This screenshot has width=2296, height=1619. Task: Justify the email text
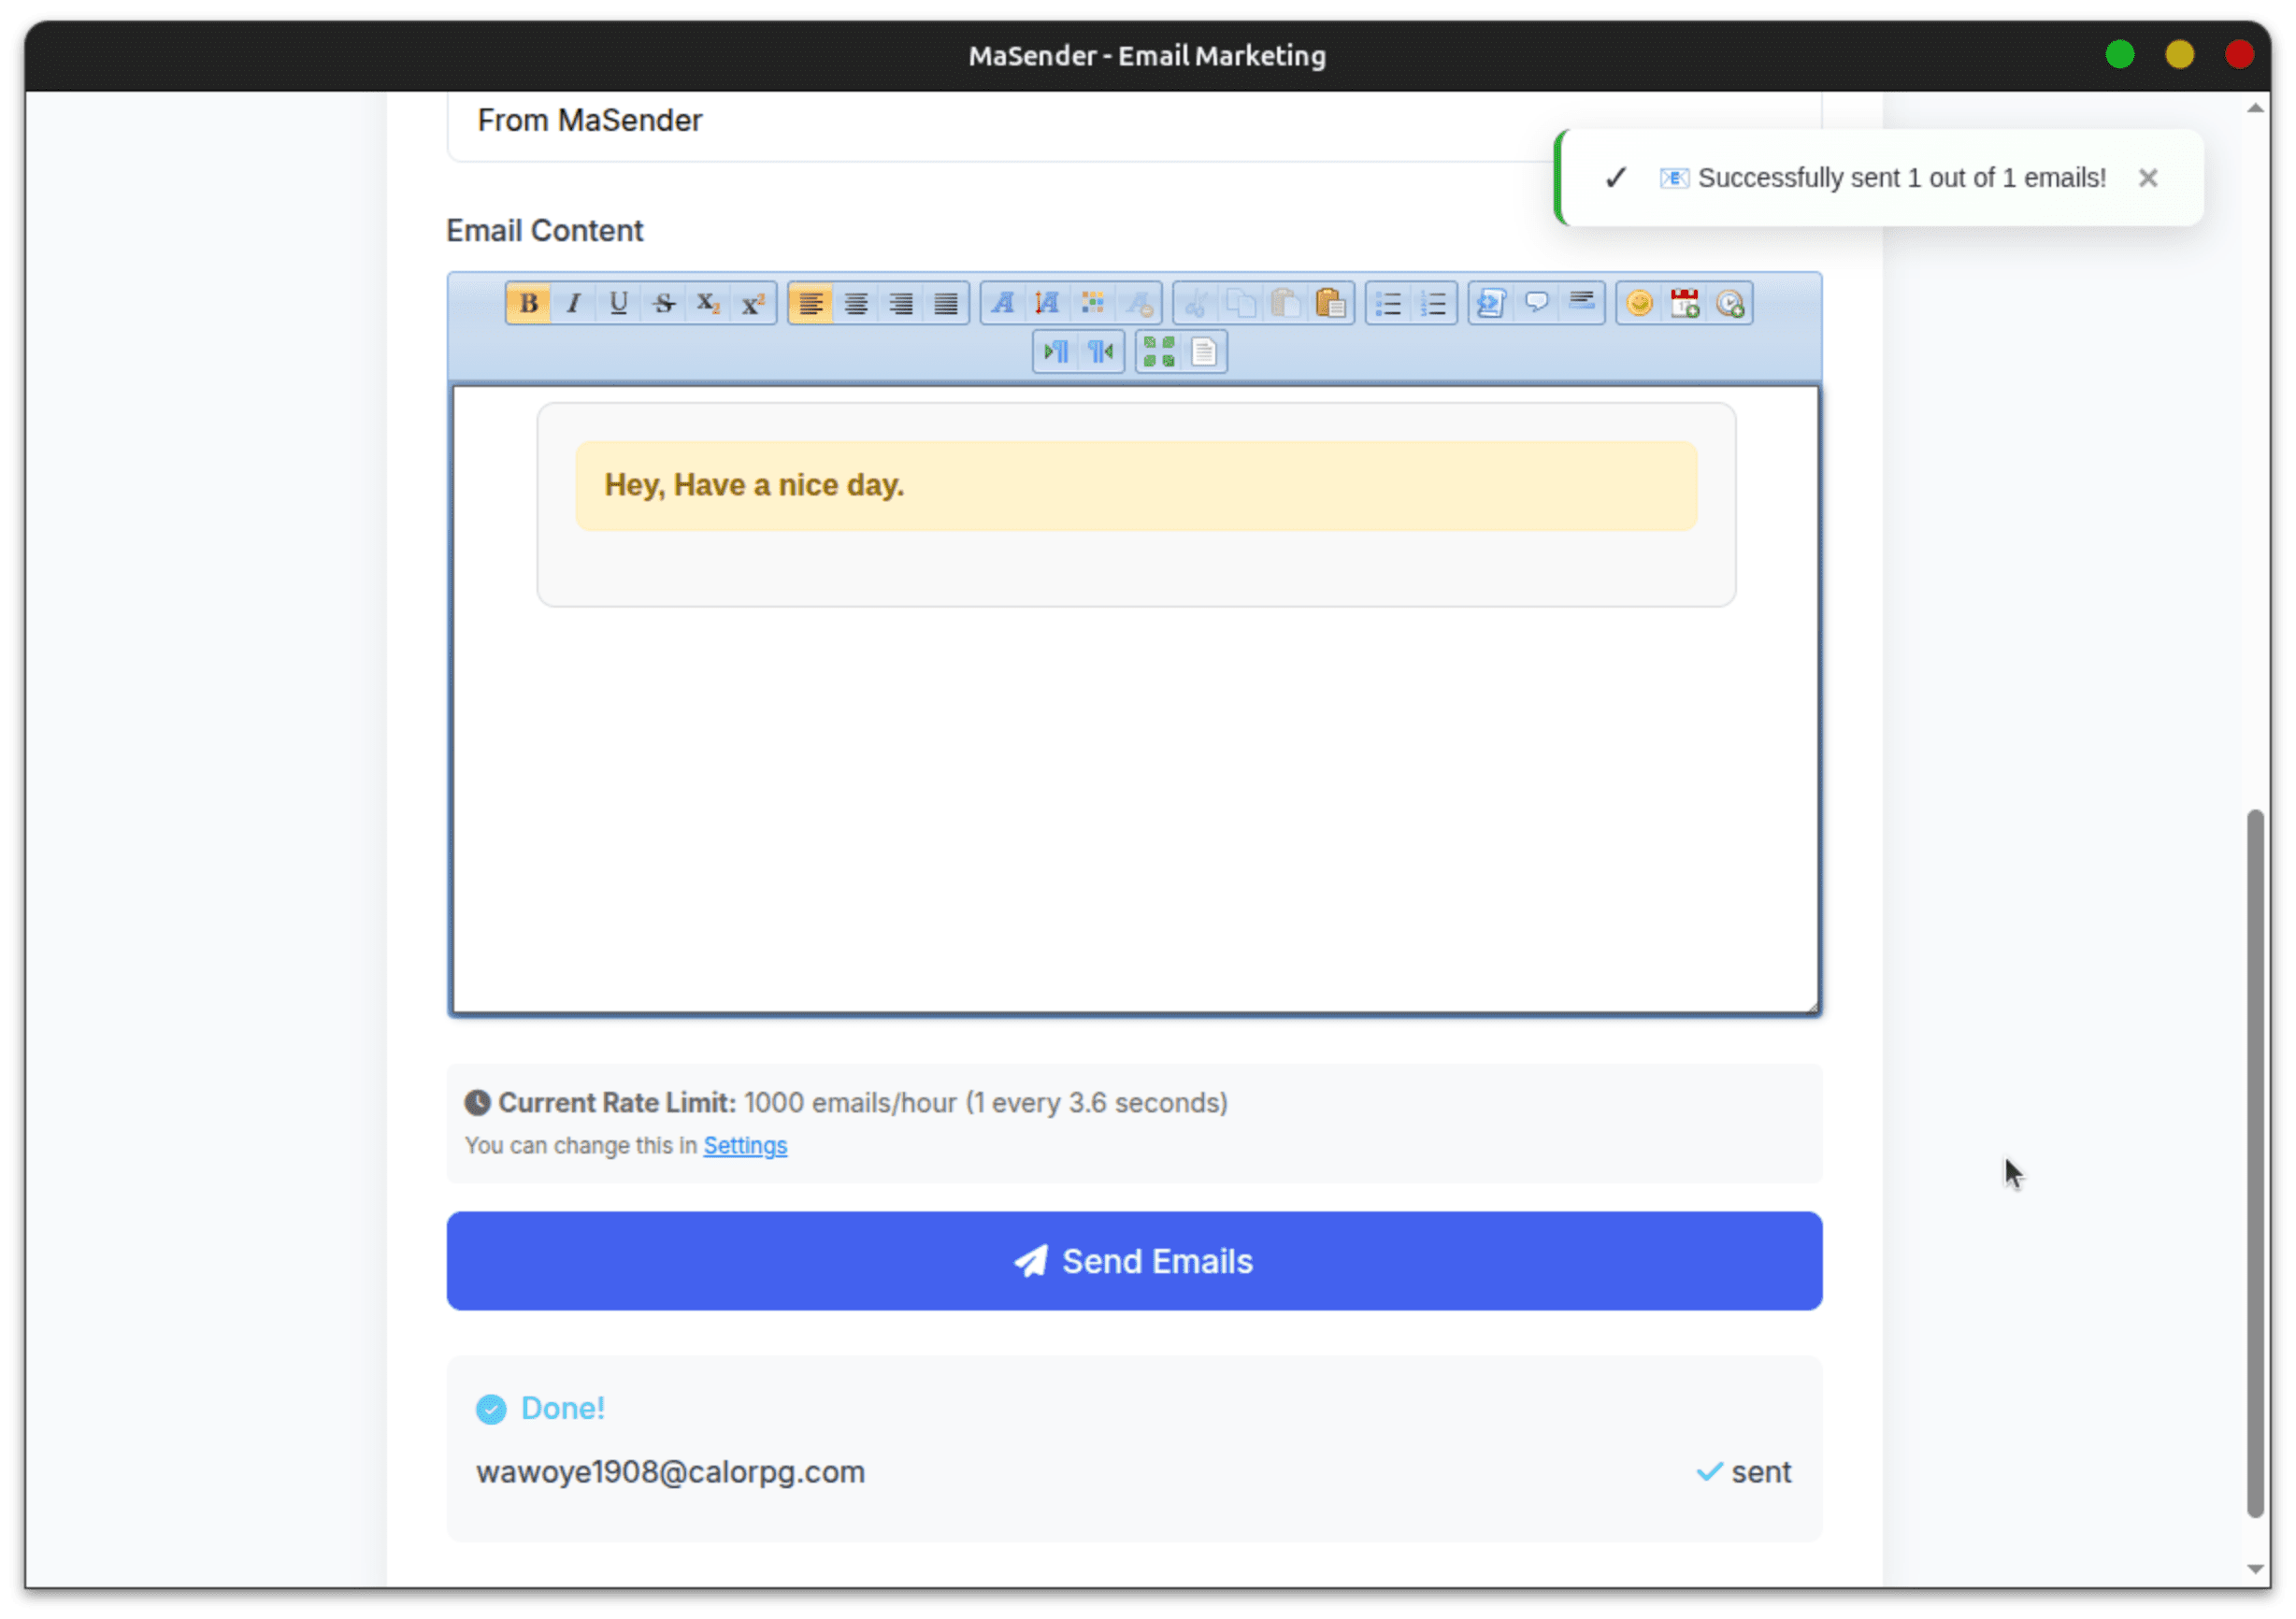(946, 303)
